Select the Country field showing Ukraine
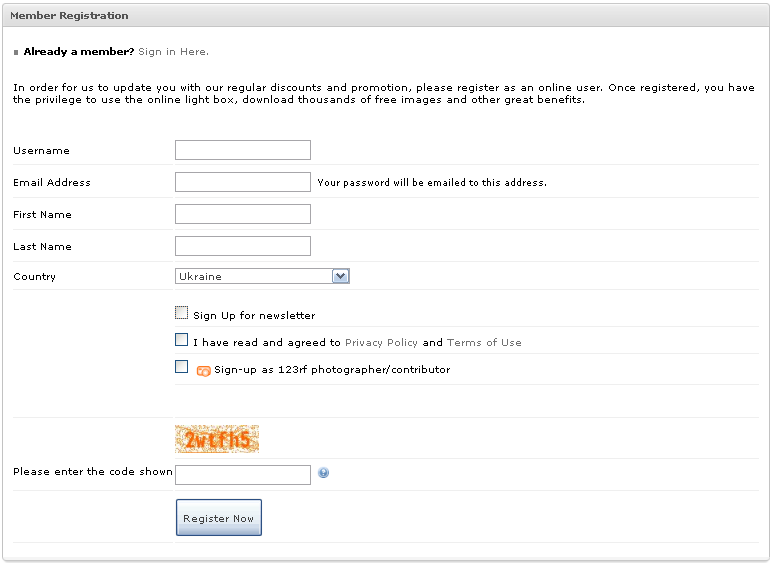This screenshot has width=774, height=564. (254, 276)
